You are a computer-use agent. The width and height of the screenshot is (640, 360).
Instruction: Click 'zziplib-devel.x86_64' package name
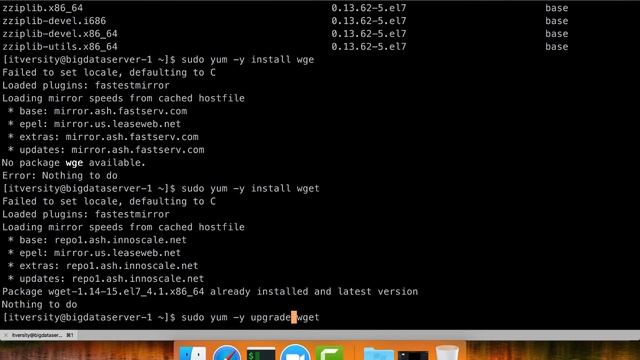pos(60,33)
